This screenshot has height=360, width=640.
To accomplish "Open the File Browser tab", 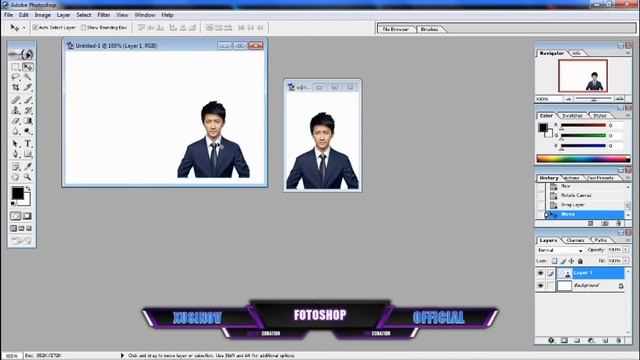I will (x=395, y=29).
